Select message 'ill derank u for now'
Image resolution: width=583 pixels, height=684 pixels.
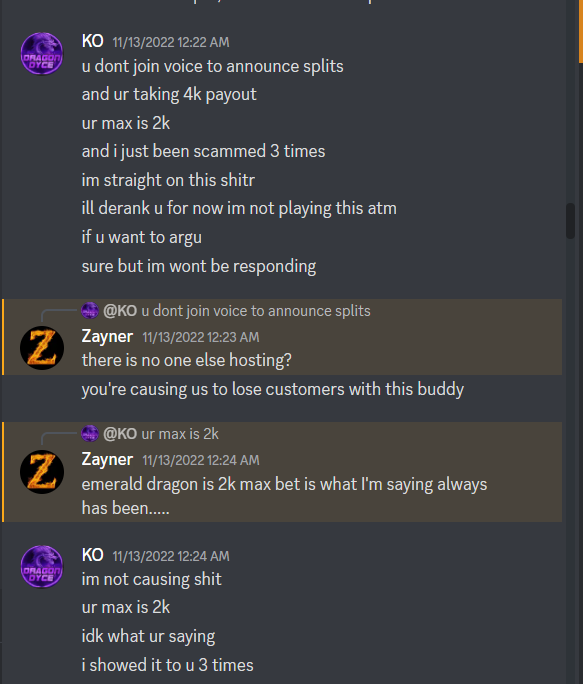[239, 209]
